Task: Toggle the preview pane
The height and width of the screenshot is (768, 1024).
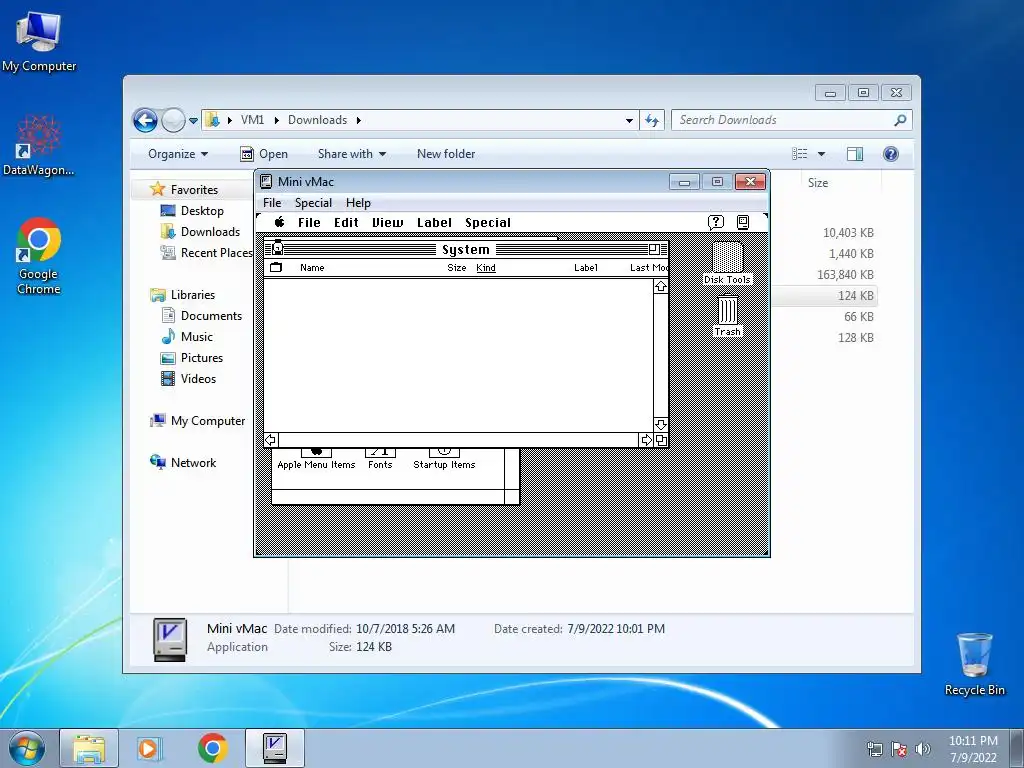Action: pyautogui.click(x=855, y=154)
